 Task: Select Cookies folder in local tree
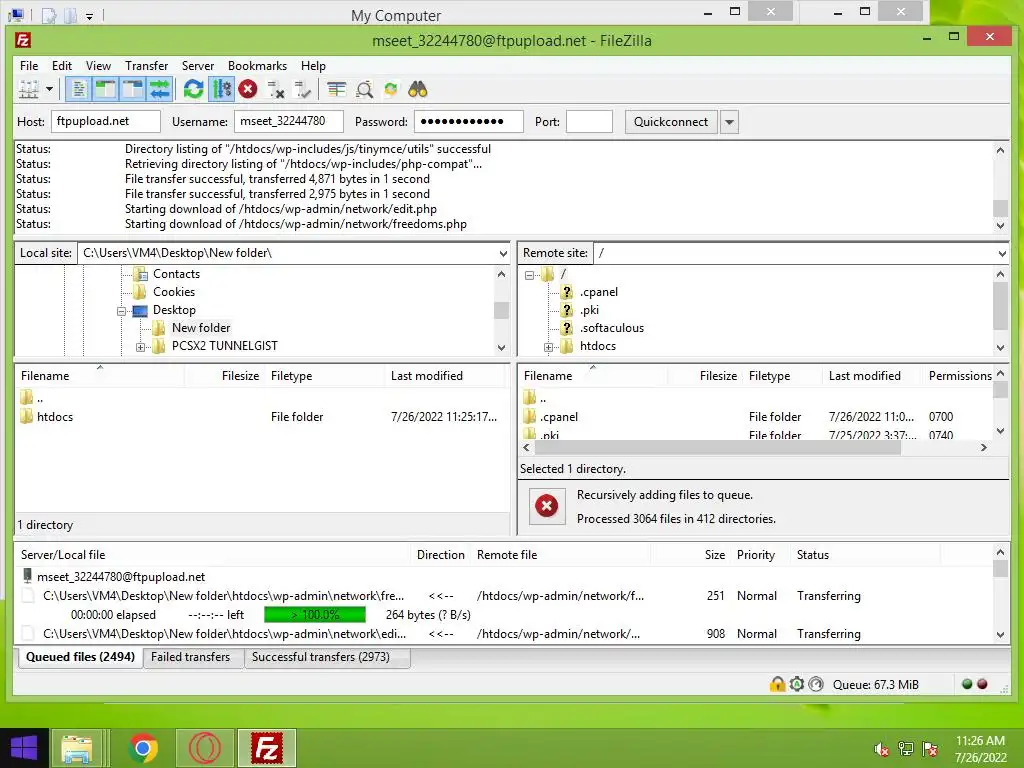[174, 292]
